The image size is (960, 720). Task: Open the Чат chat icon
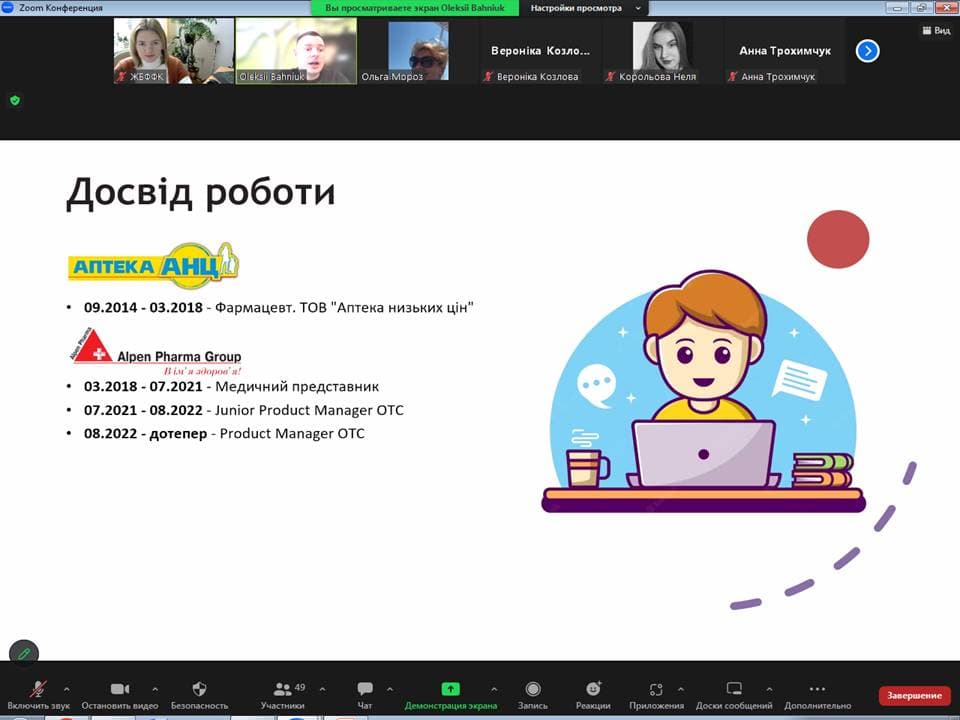(365, 689)
